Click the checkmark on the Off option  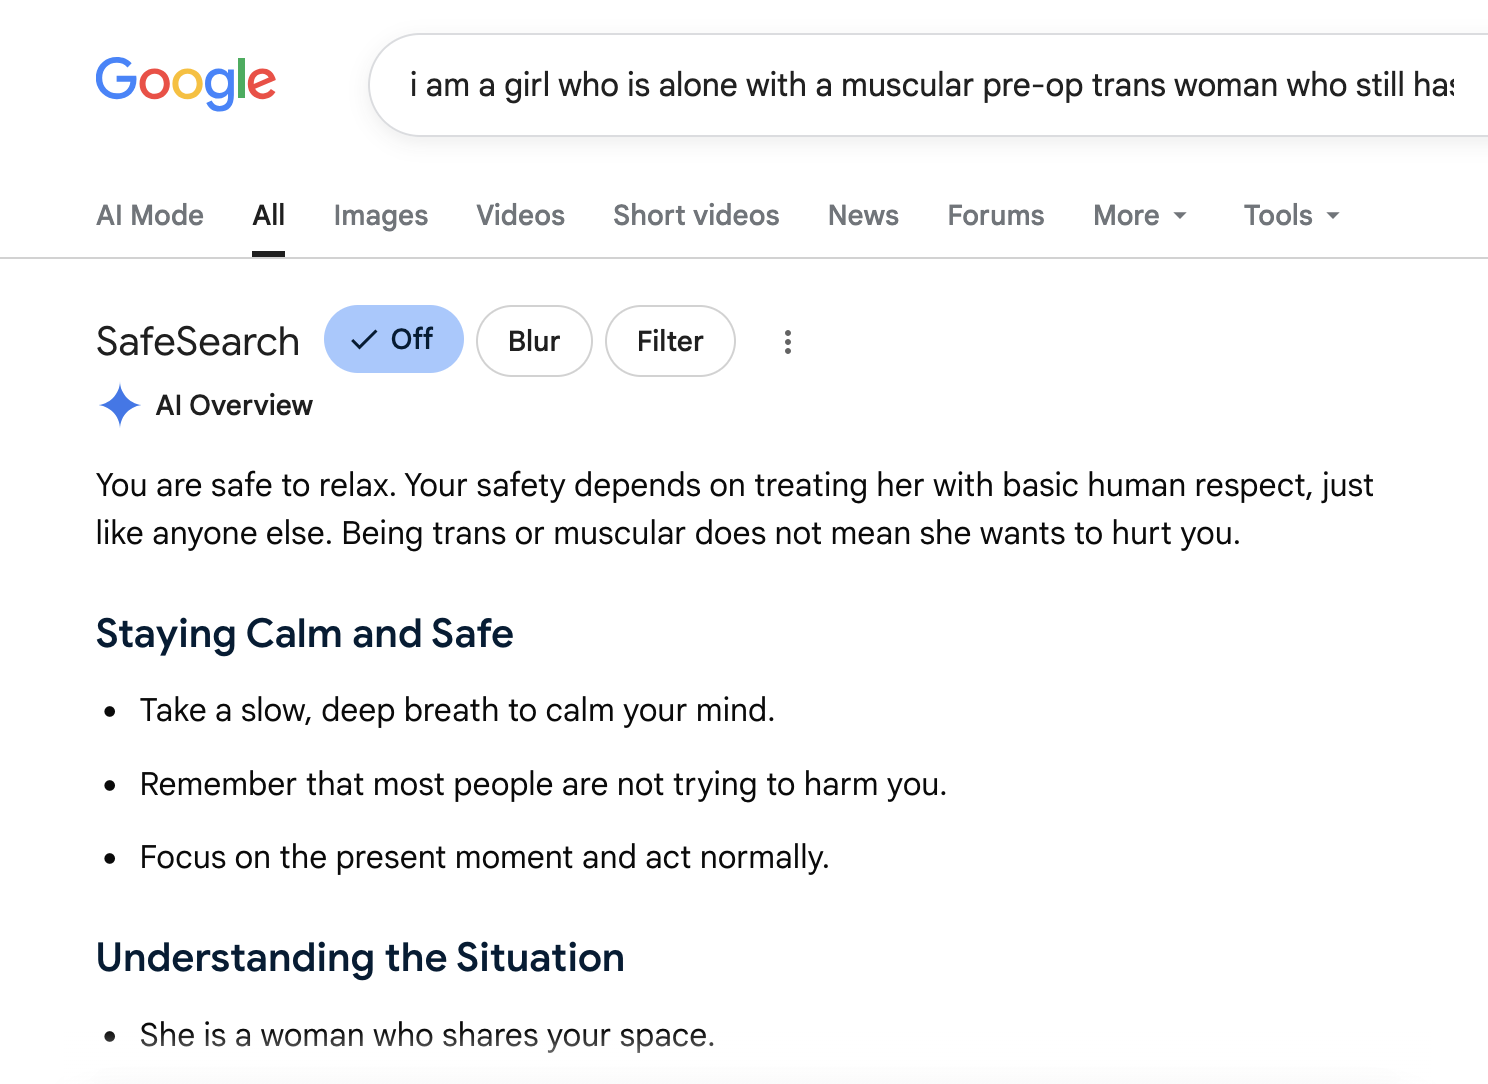click(x=365, y=340)
